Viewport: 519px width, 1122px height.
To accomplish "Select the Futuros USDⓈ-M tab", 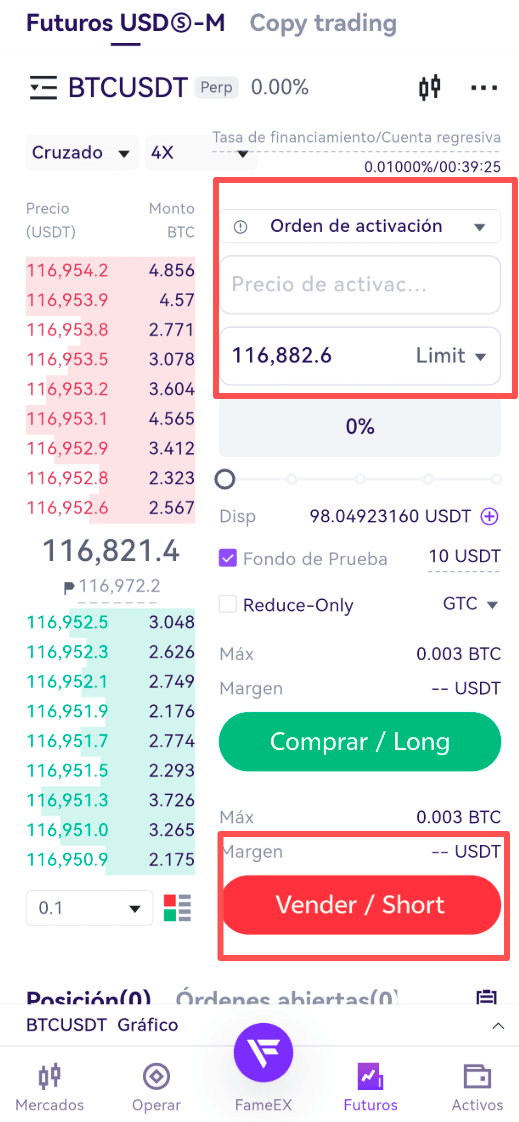I will [125, 24].
